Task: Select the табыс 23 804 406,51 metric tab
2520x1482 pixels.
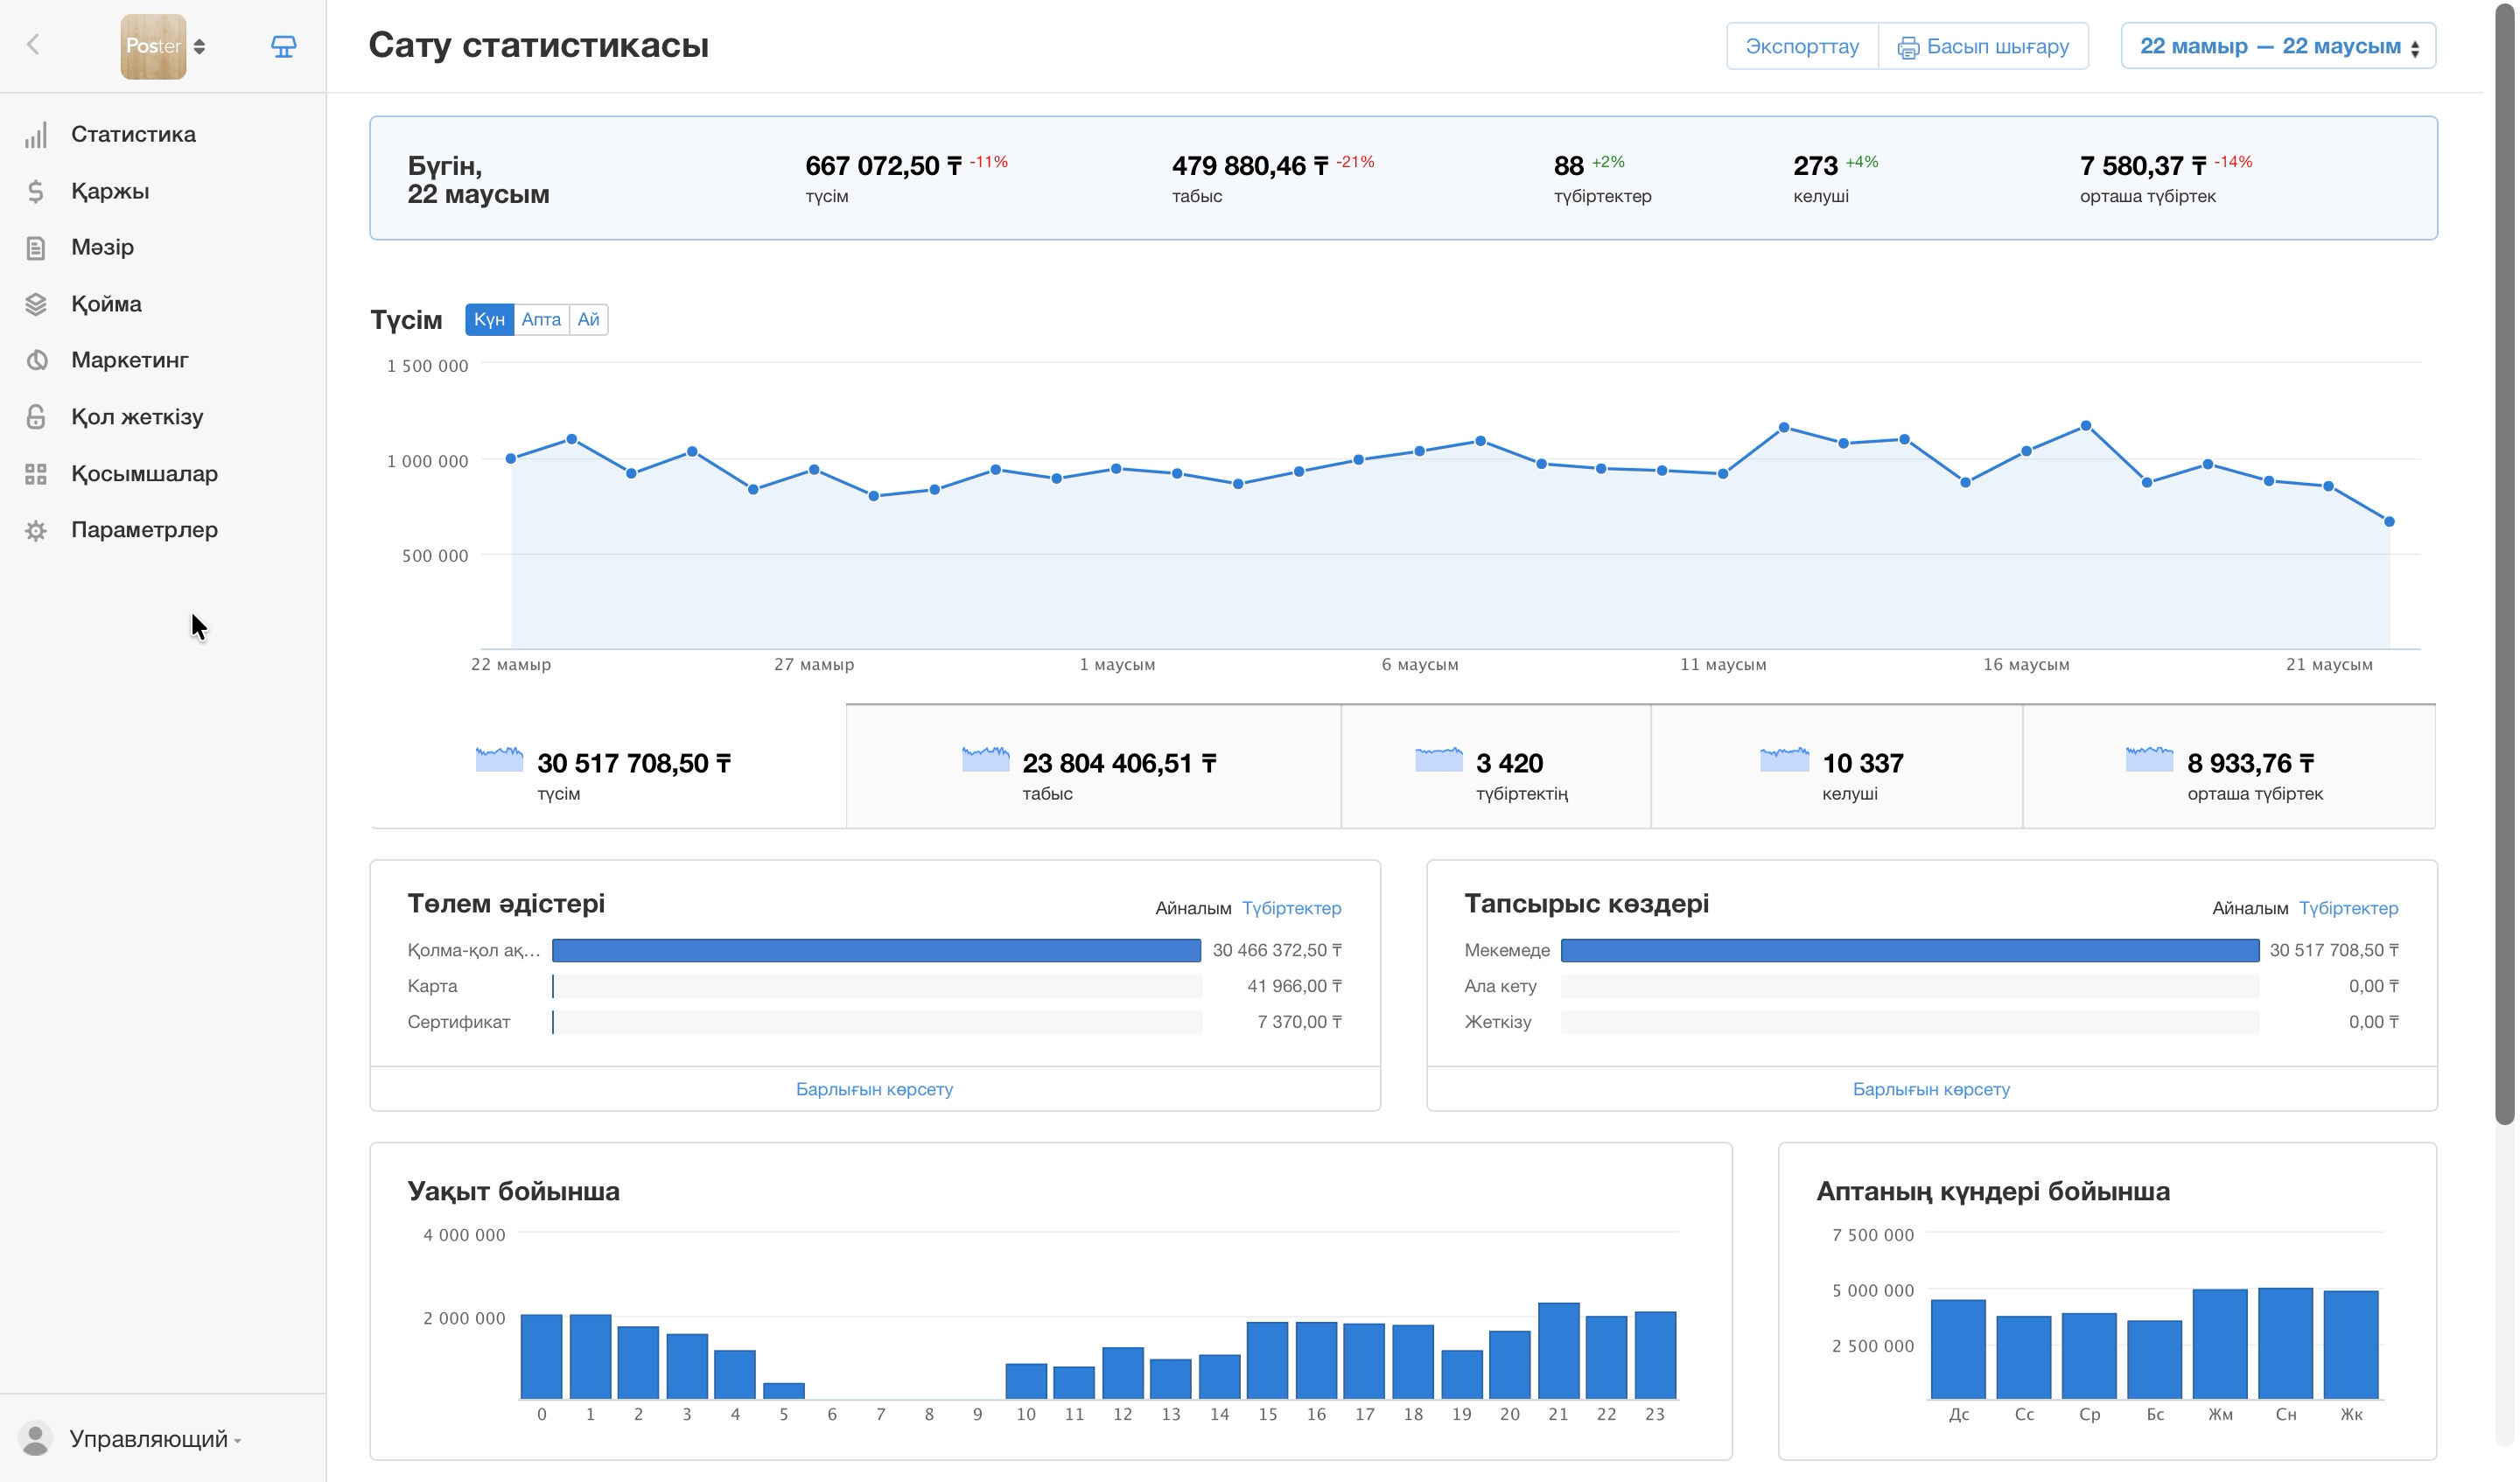Action: point(1093,767)
